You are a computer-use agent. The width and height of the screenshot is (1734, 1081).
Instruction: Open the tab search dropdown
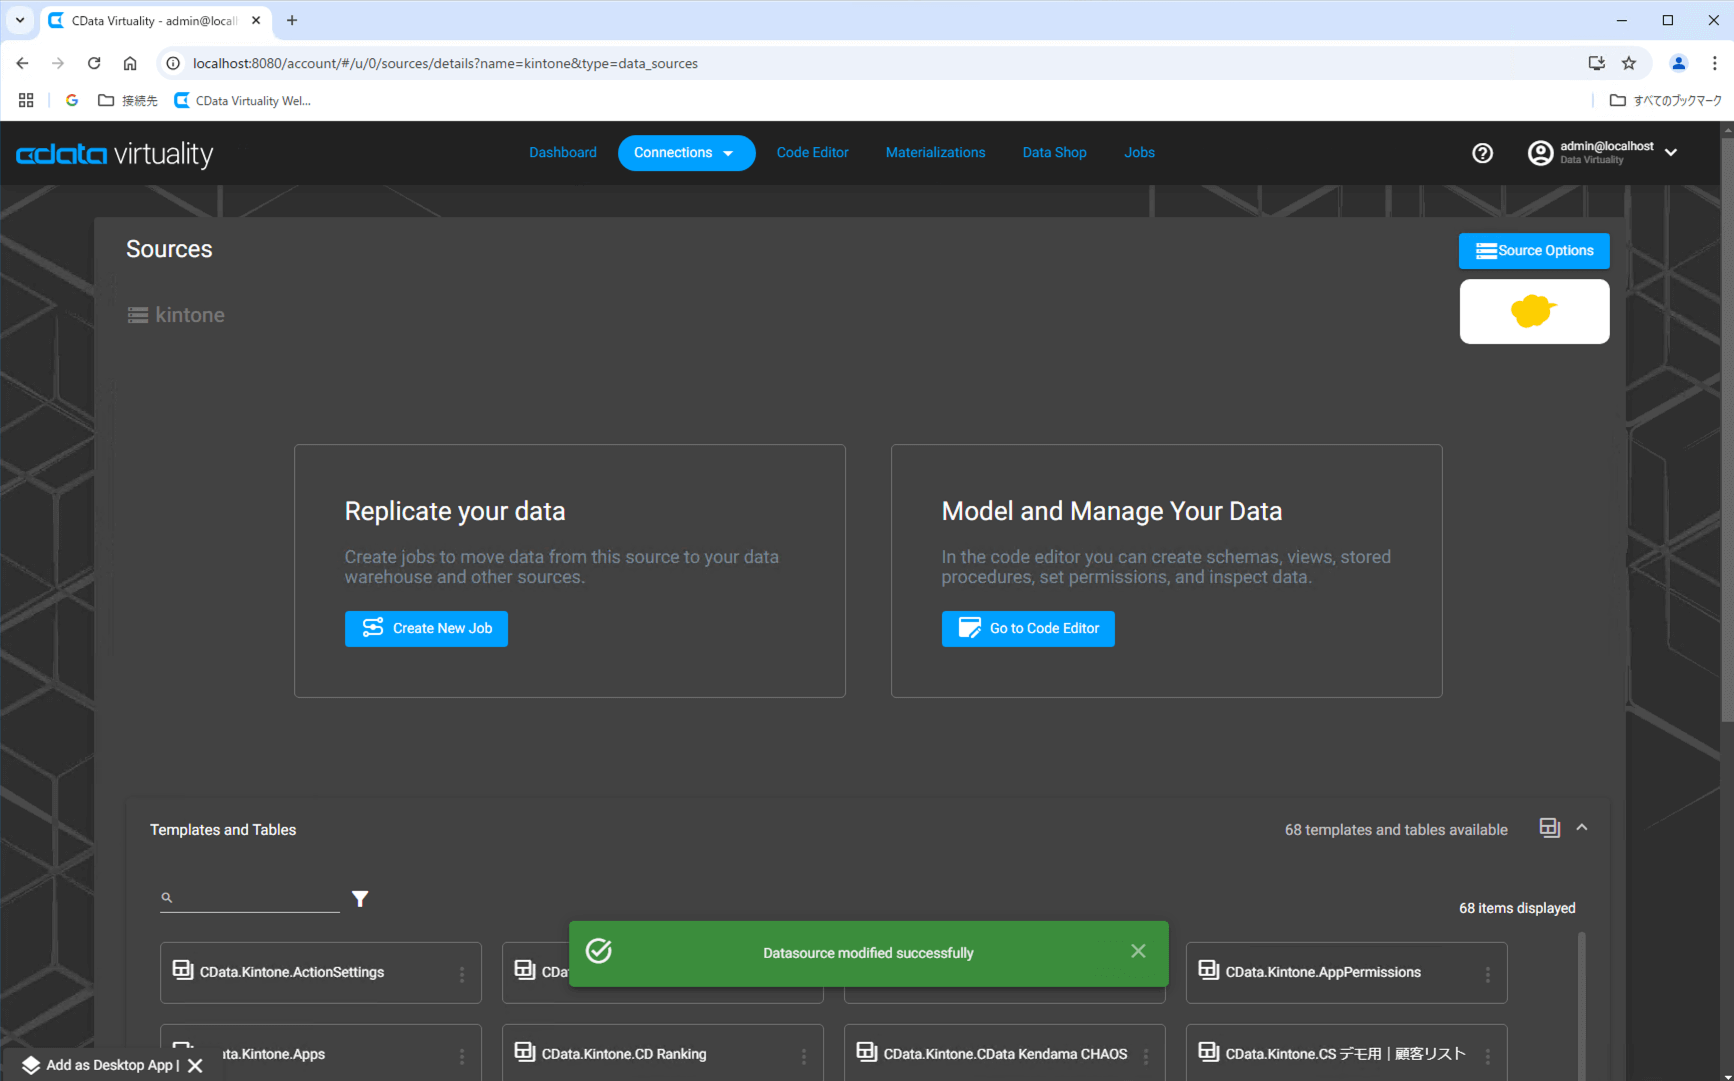[20, 20]
